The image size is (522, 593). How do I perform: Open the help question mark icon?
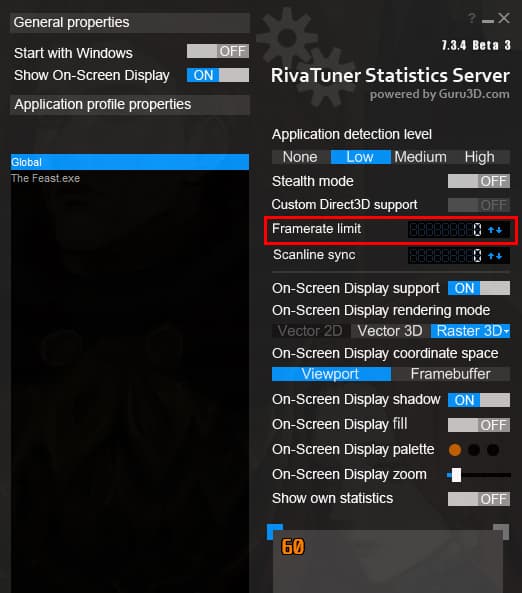472,18
